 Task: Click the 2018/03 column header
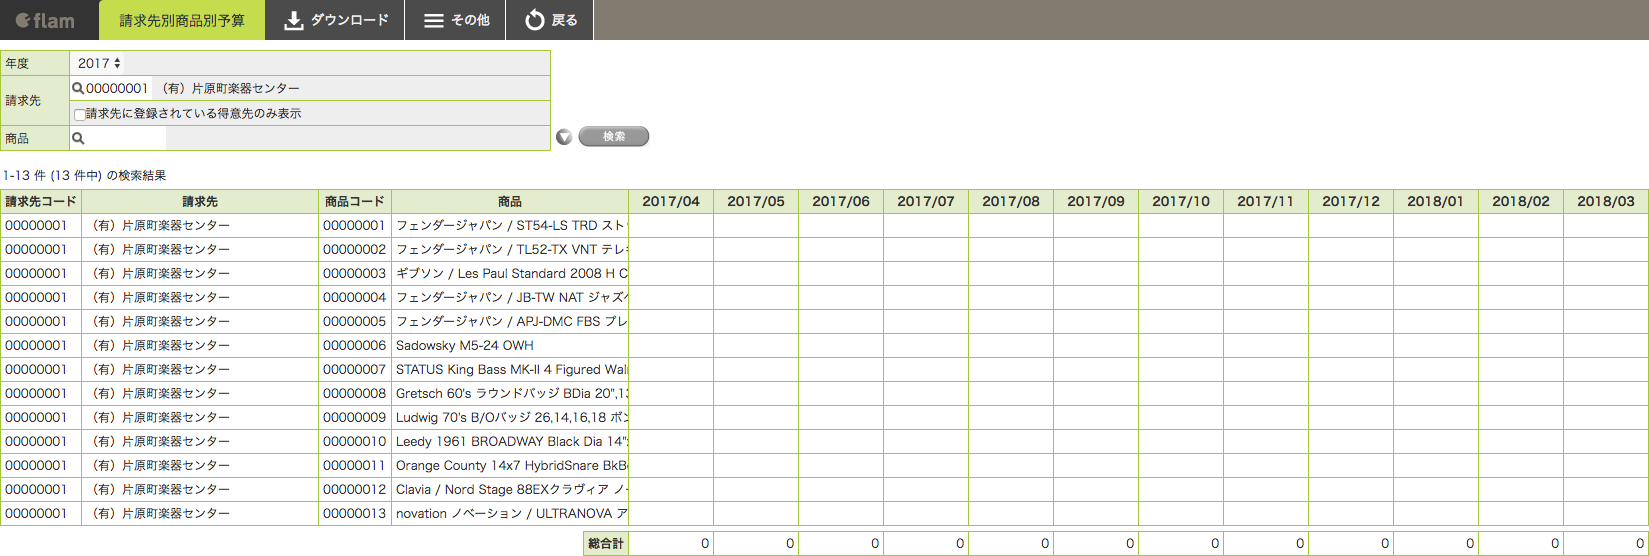point(1605,201)
